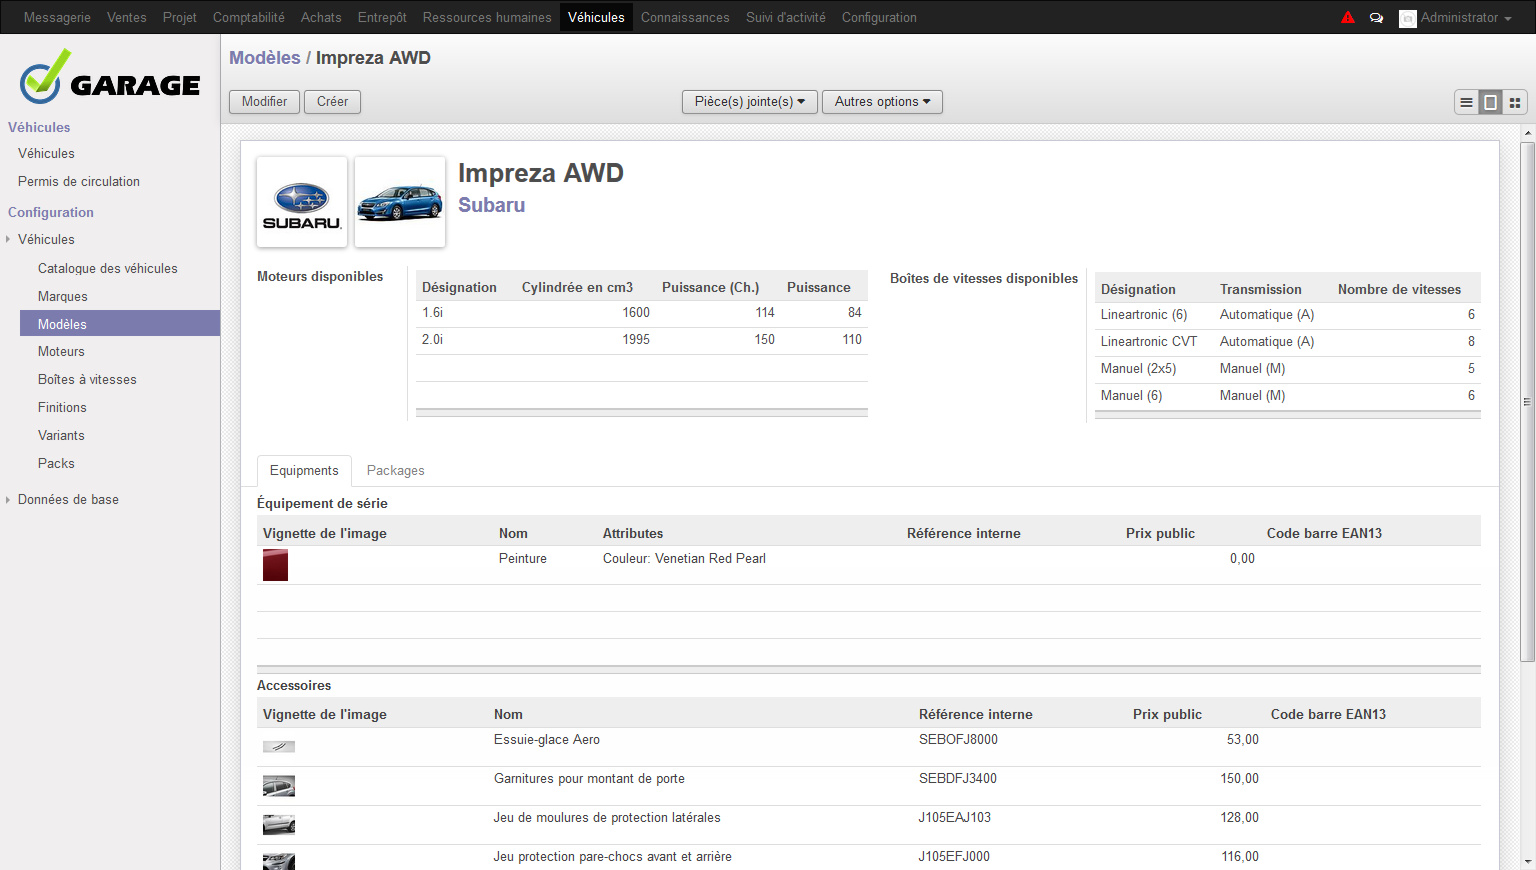Expand the Autres options dropdown
This screenshot has height=870, width=1536.
point(882,102)
